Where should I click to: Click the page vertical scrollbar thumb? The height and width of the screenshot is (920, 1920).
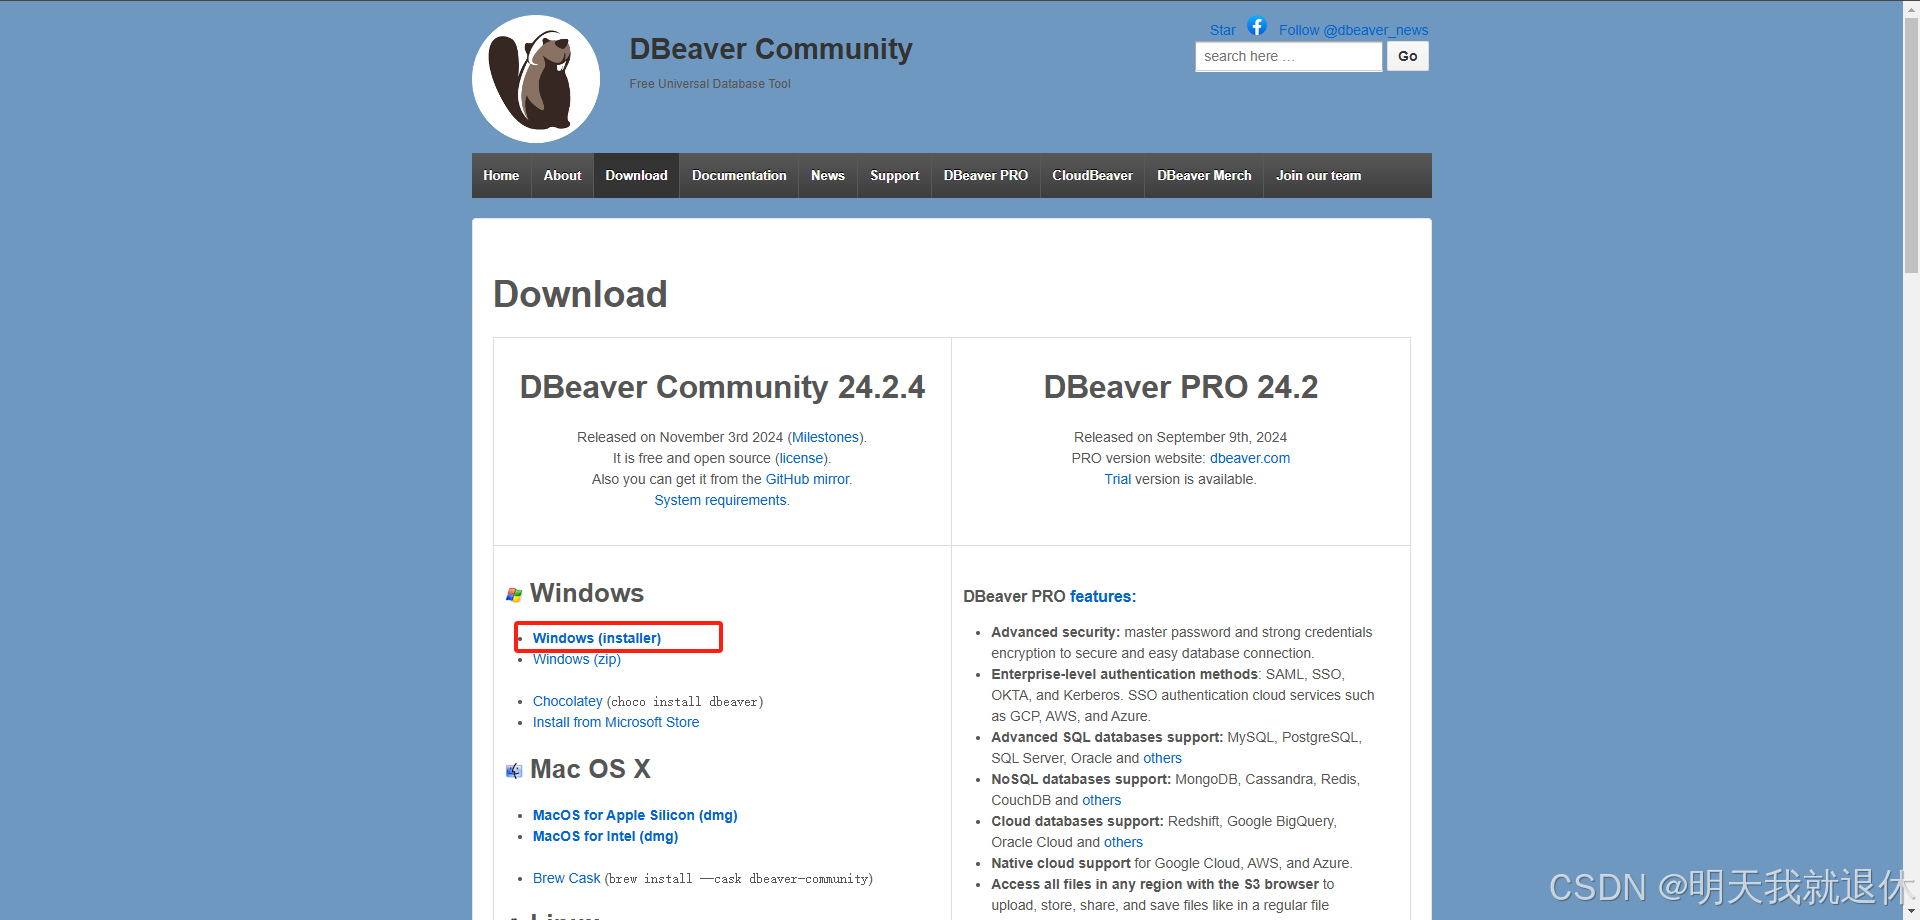[x=1911, y=145]
